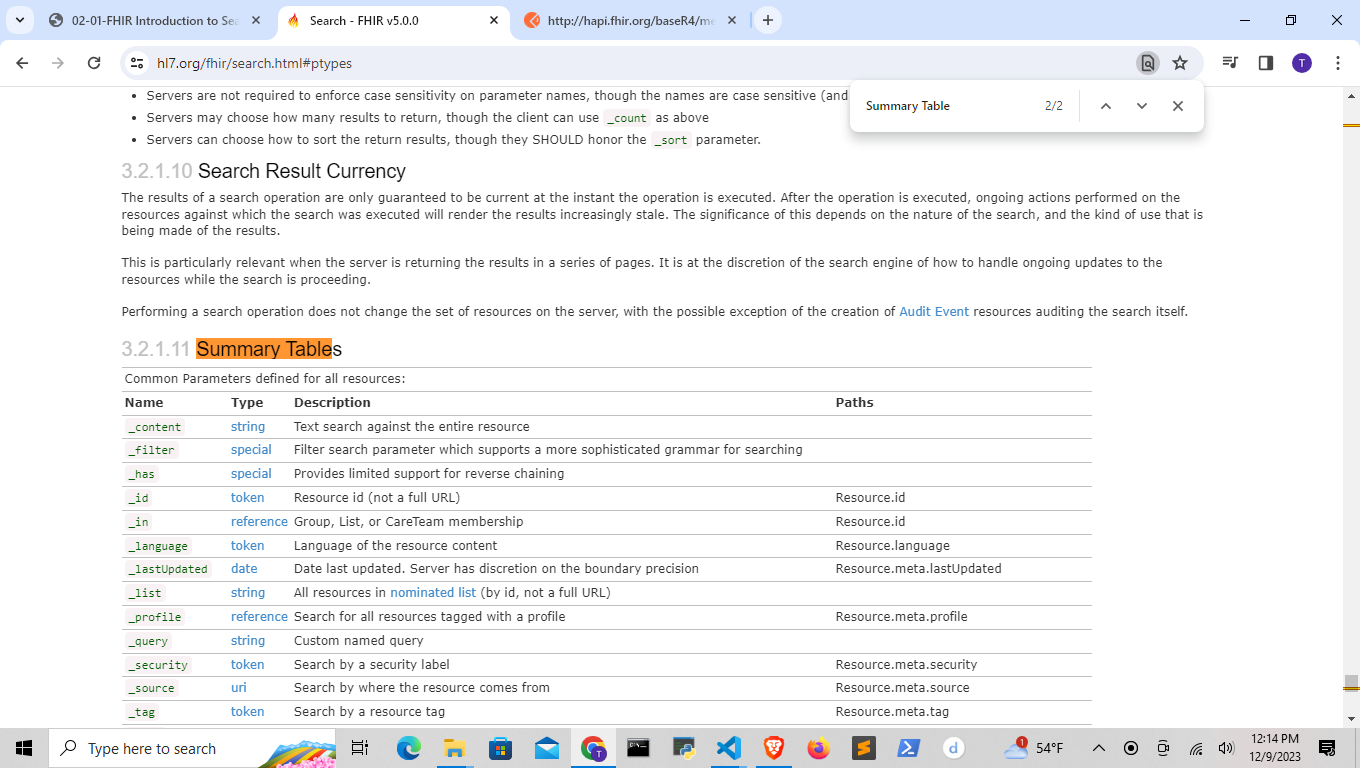The width and height of the screenshot is (1360, 768).
Task: Open the special type link for _filter
Action: [251, 450]
